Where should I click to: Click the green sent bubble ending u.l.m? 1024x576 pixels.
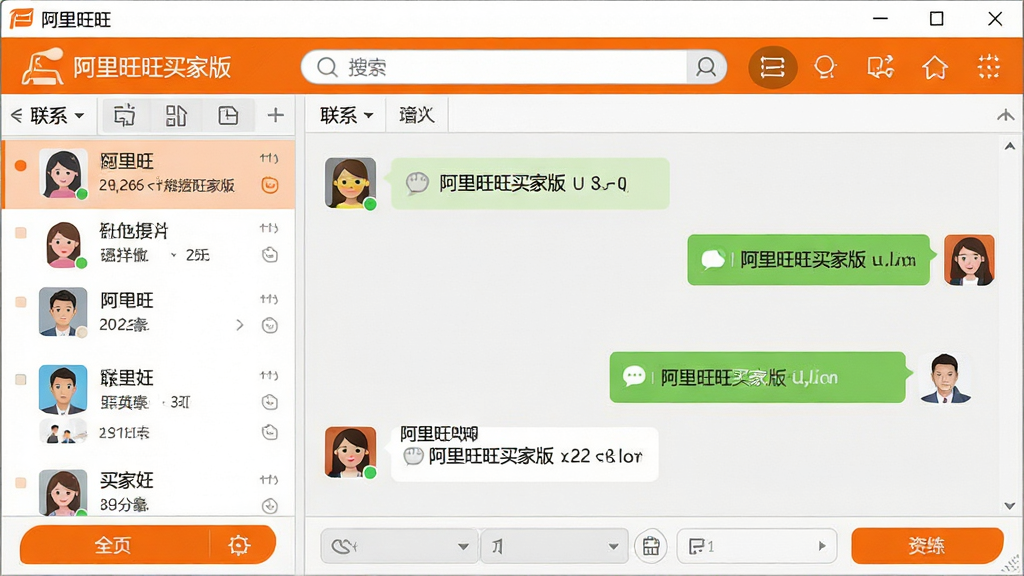(x=808, y=260)
